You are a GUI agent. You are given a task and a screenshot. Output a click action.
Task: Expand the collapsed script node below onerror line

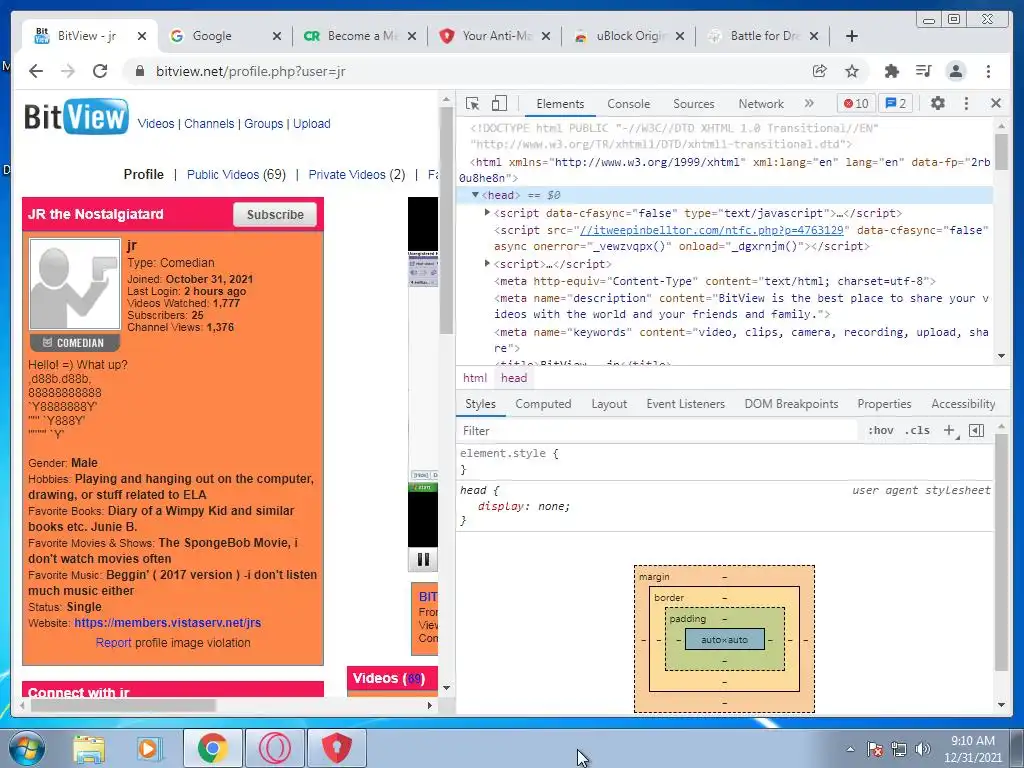click(487, 263)
